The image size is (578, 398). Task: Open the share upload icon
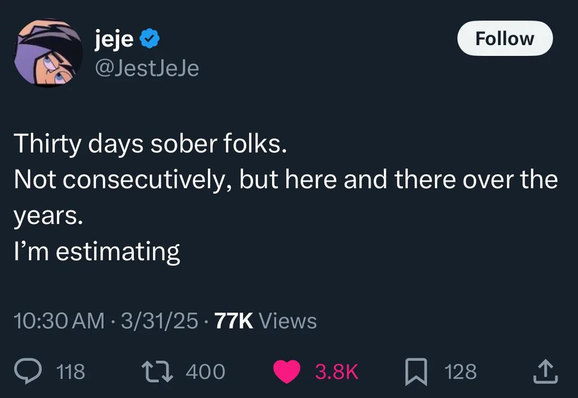pos(546,372)
